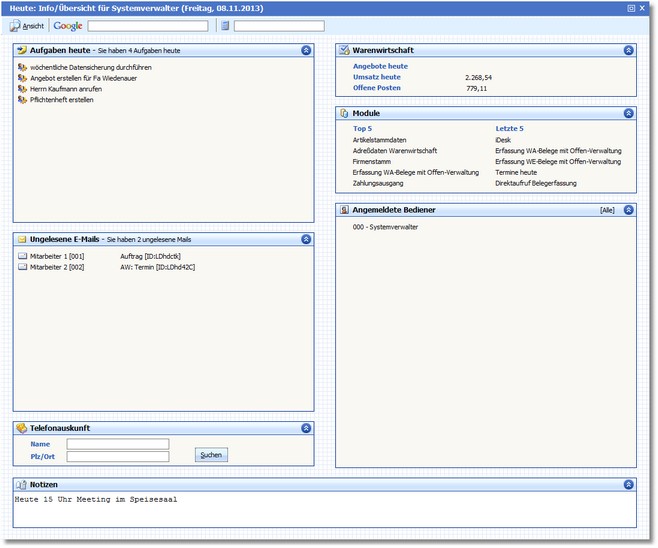The image size is (658, 548).
Task: Open the task Herrn Kaufmann anrufen
Action: pyautogui.click(x=66, y=89)
